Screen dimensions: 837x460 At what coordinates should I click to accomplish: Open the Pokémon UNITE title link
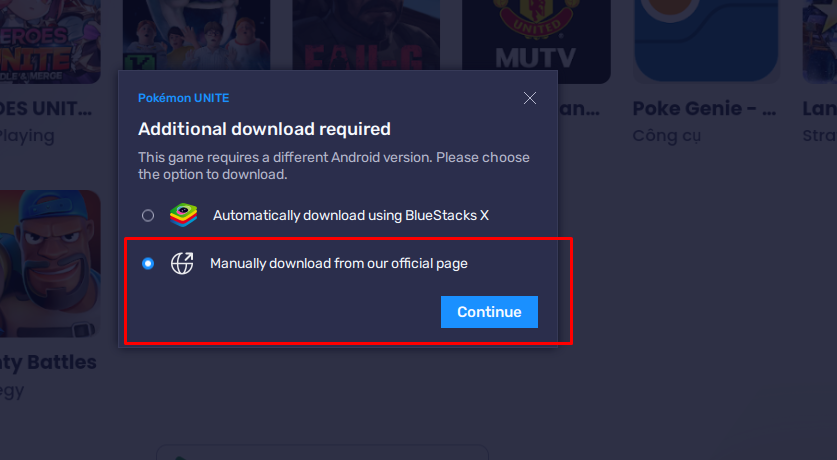click(184, 98)
